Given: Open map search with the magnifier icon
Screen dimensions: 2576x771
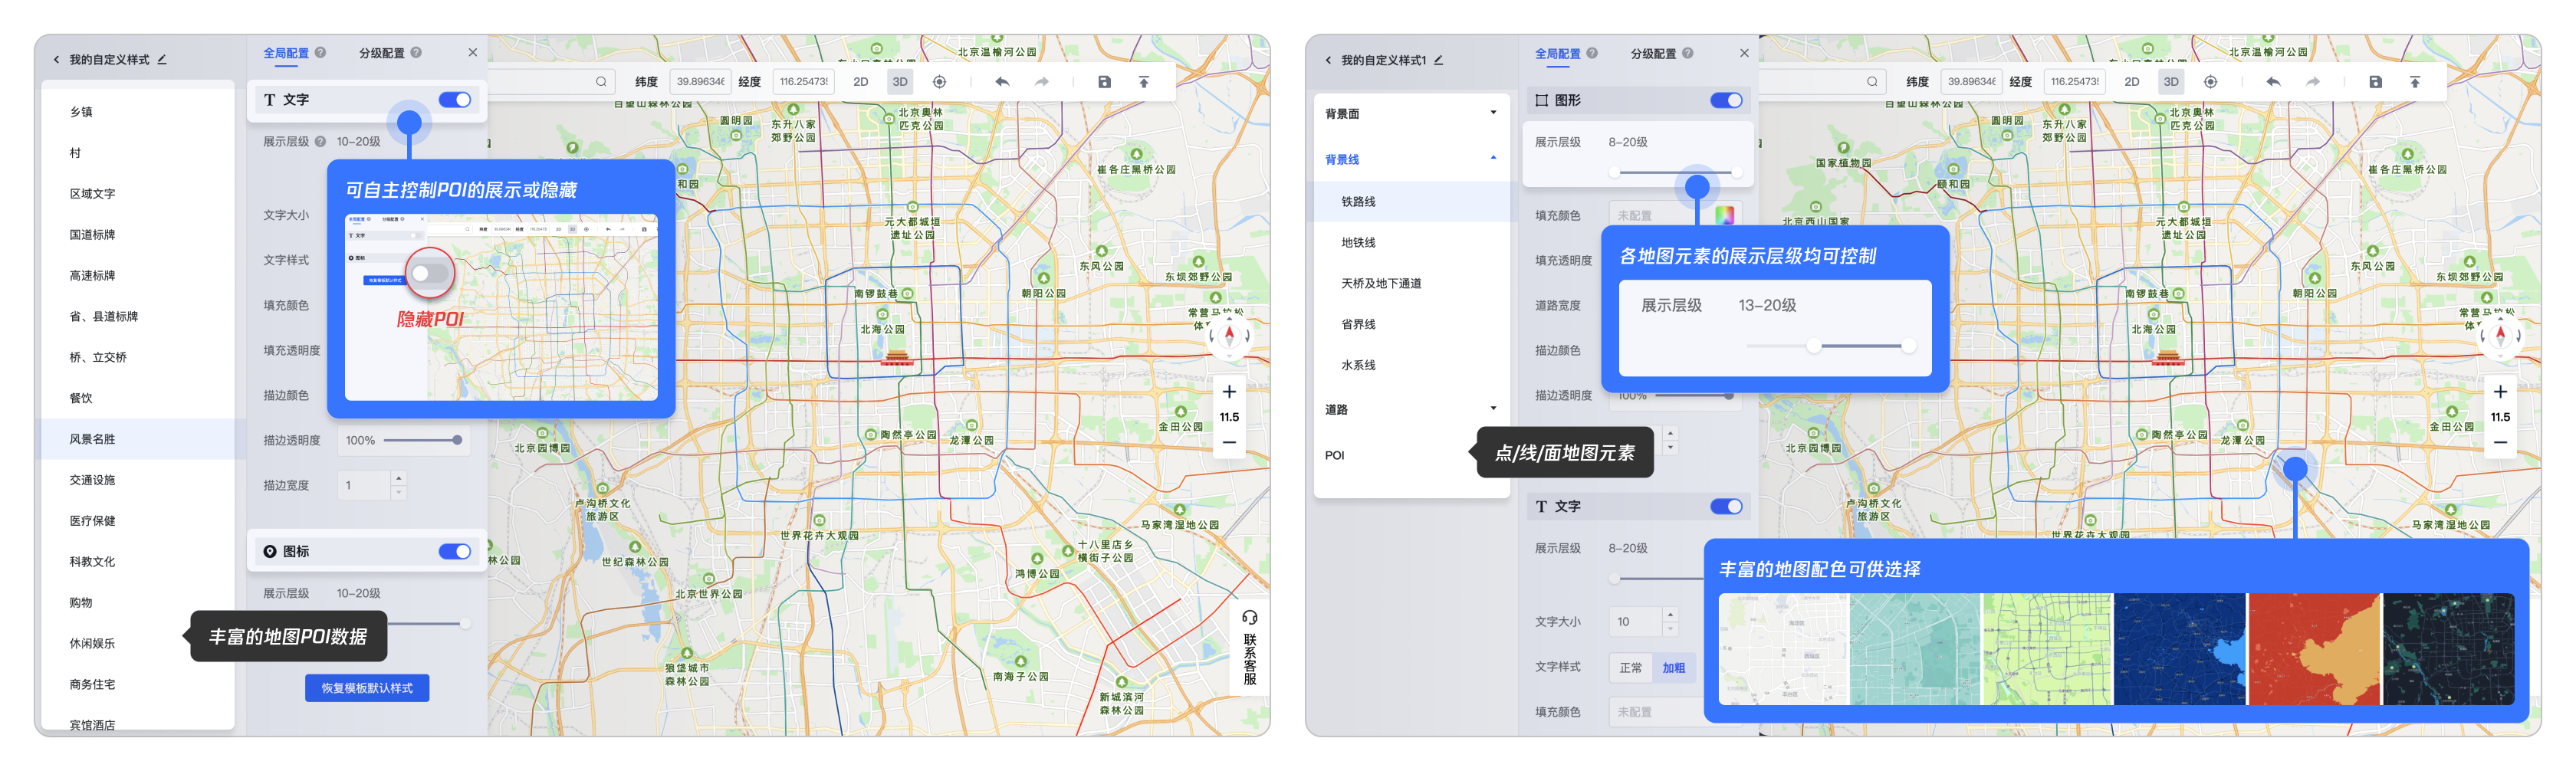Looking at the screenshot, I should click(602, 81).
